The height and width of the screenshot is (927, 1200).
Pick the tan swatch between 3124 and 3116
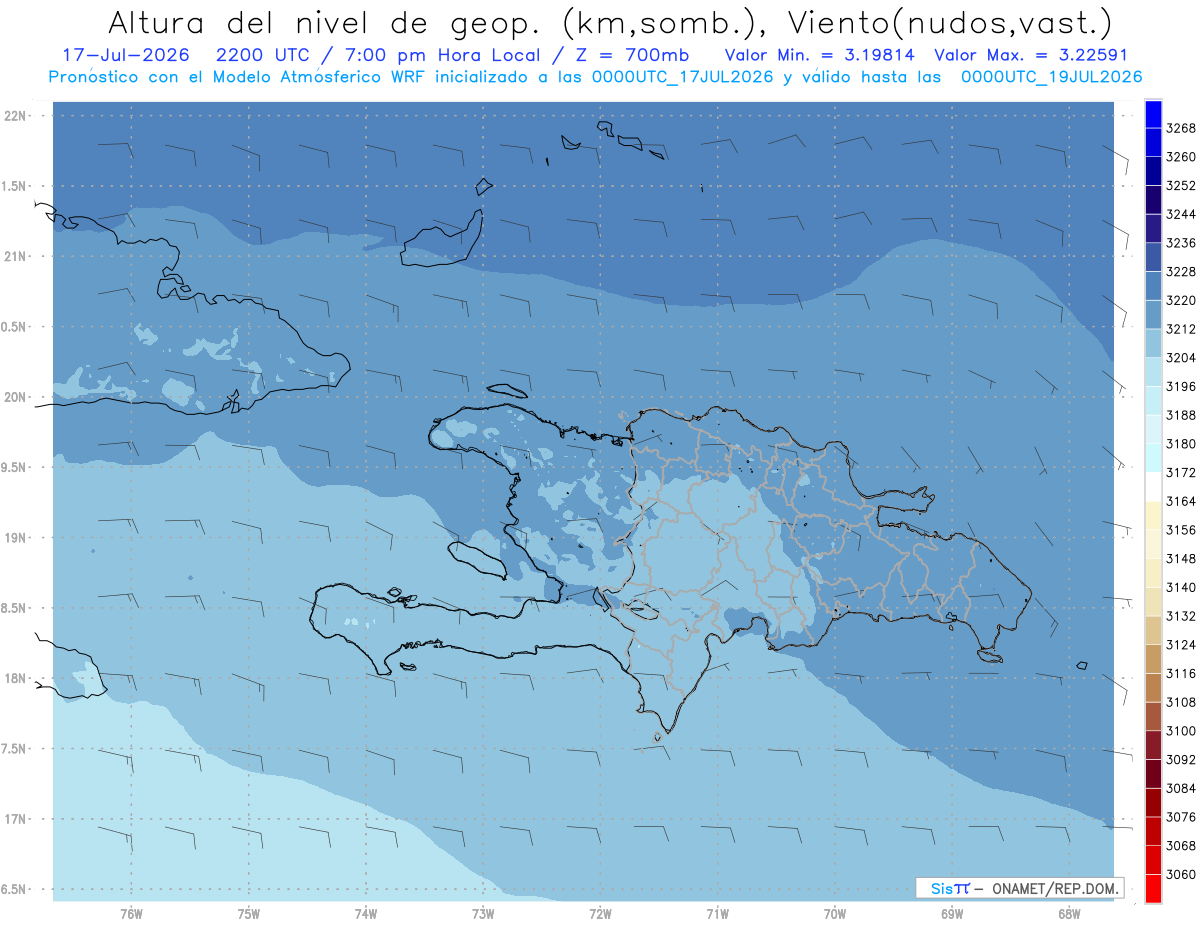pyautogui.click(x=1153, y=658)
